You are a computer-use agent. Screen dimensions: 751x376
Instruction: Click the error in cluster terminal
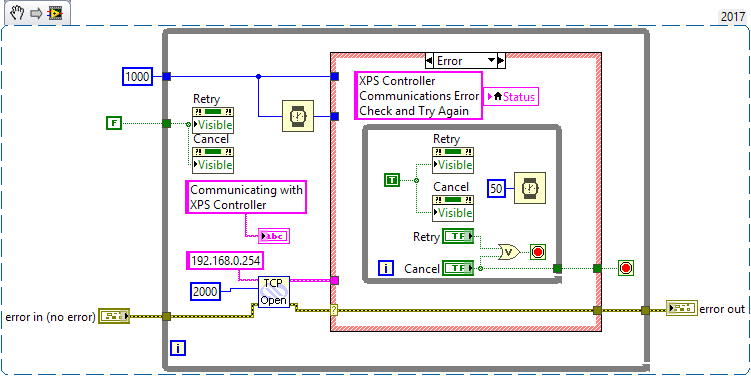point(114,316)
